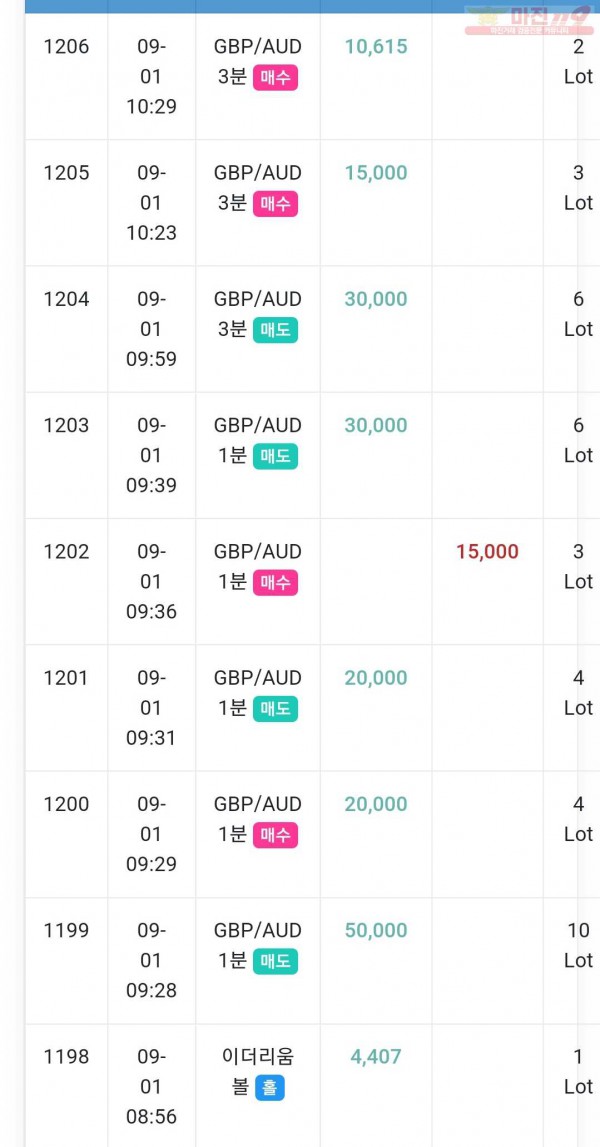Click the 50,000 amount in row 1199
This screenshot has height=1147, width=600.
pyautogui.click(x=376, y=930)
